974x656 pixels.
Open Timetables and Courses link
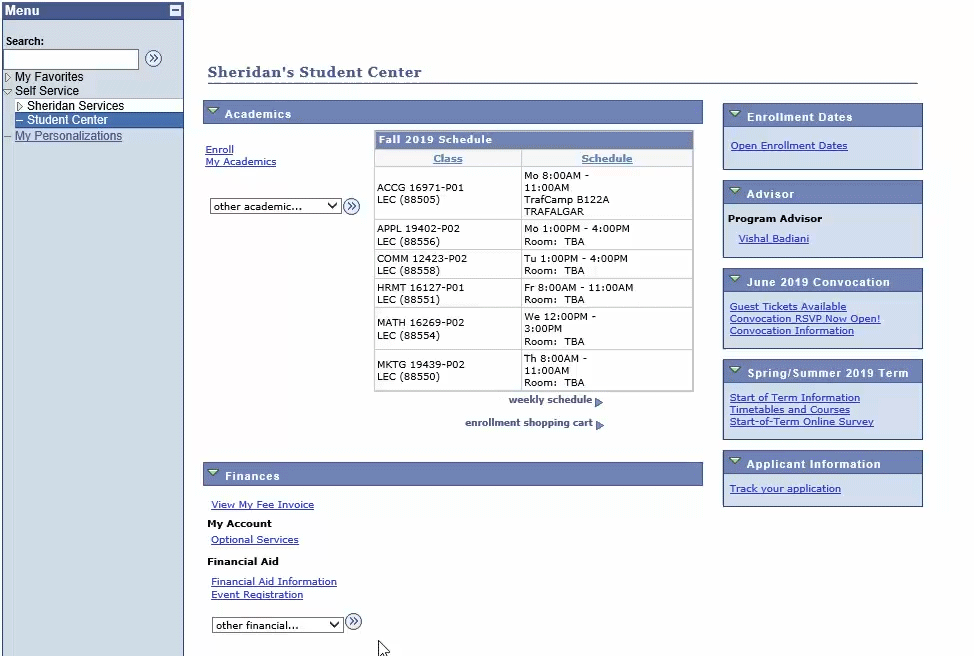[x=790, y=409]
